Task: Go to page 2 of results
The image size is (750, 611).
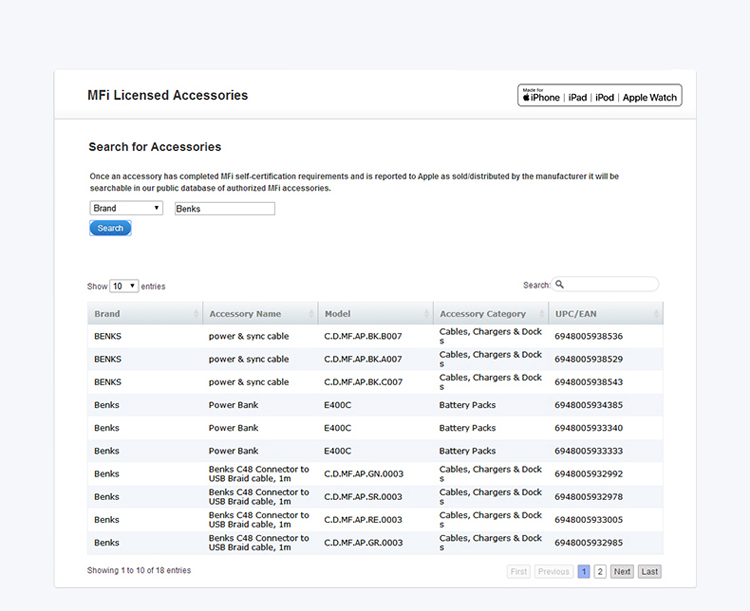Action: [600, 571]
